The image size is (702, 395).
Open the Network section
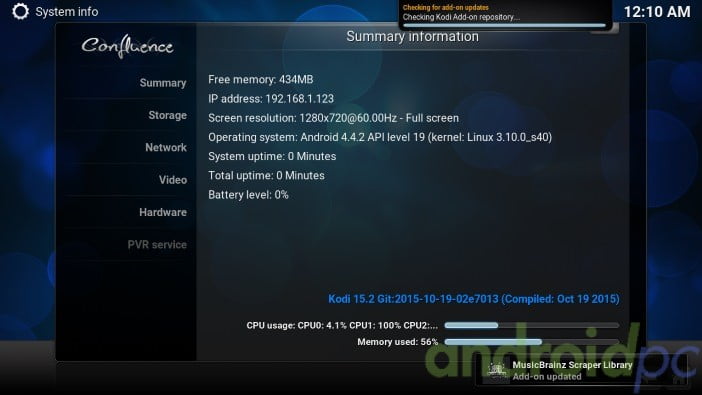[x=166, y=147]
